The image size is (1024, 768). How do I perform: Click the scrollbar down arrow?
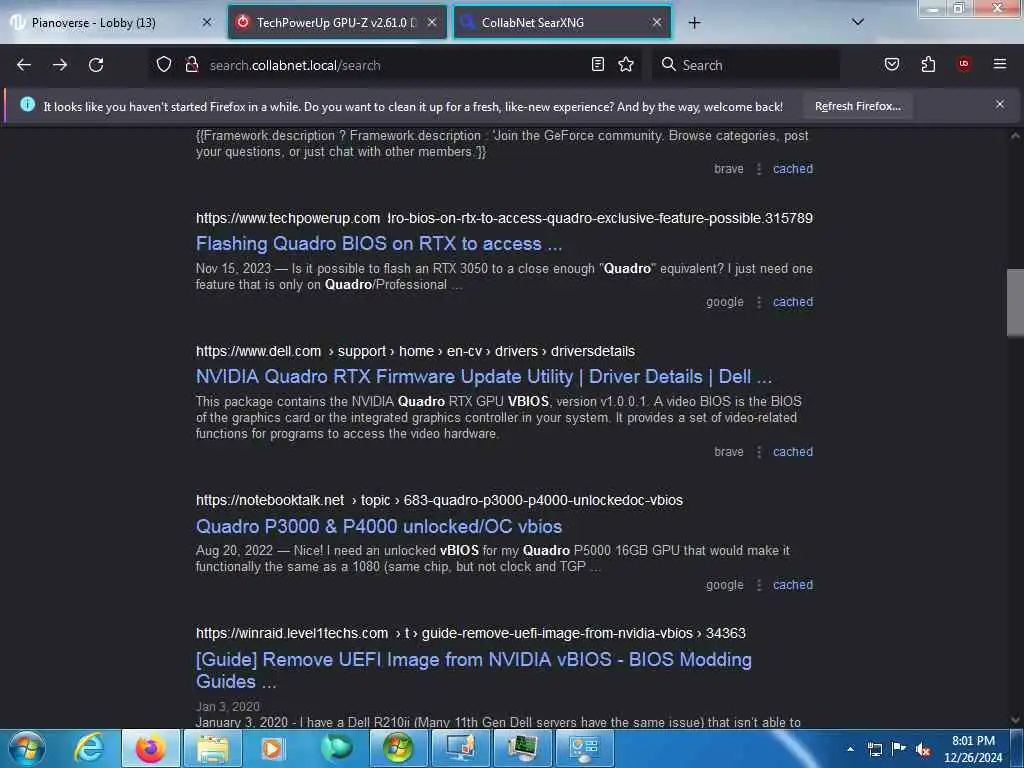(1015, 720)
